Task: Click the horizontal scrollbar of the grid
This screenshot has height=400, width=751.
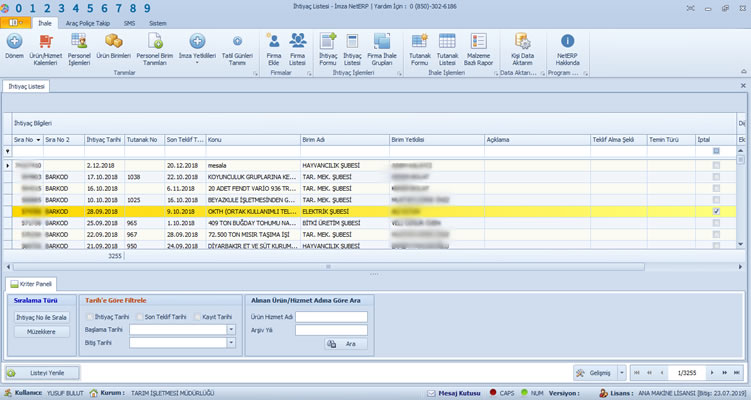Action: point(329,266)
